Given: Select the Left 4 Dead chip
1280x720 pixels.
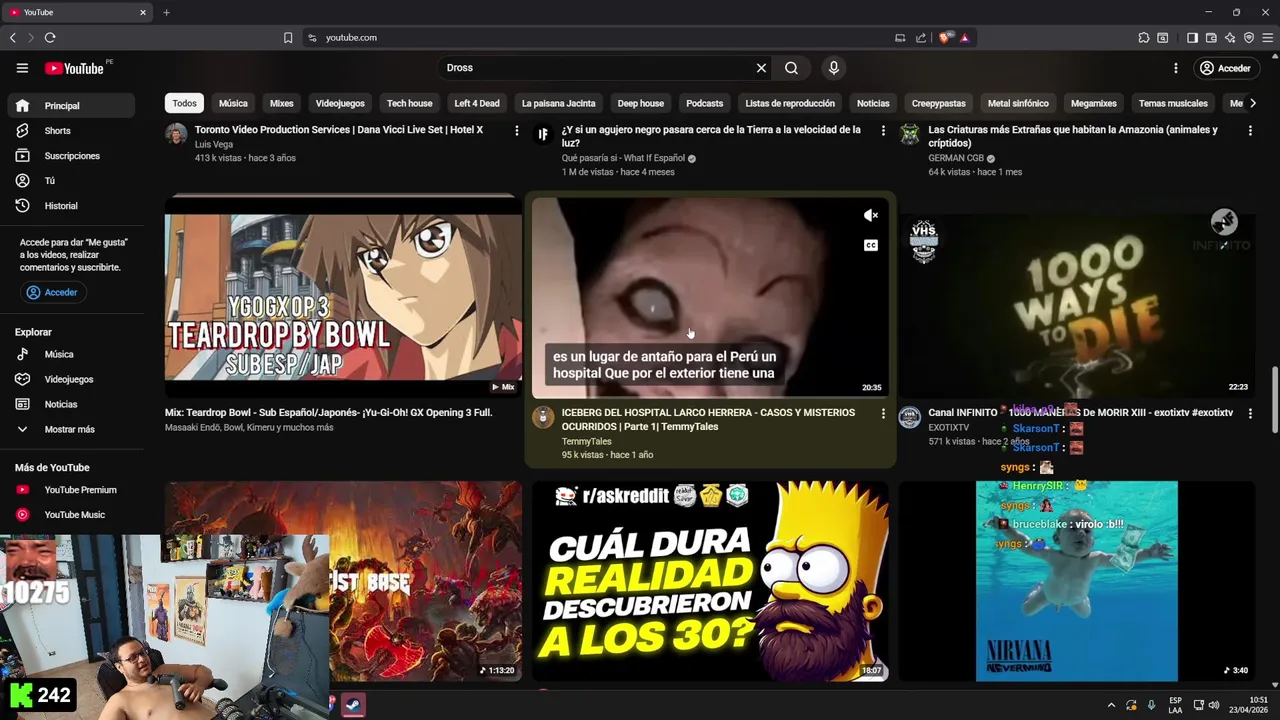Looking at the screenshot, I should click(x=477, y=103).
